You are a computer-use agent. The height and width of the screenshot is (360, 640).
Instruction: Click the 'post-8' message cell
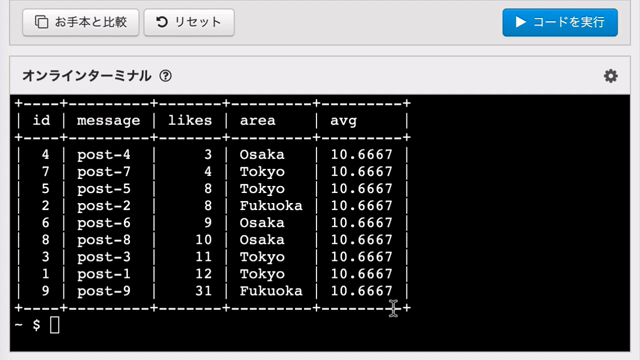(104, 240)
